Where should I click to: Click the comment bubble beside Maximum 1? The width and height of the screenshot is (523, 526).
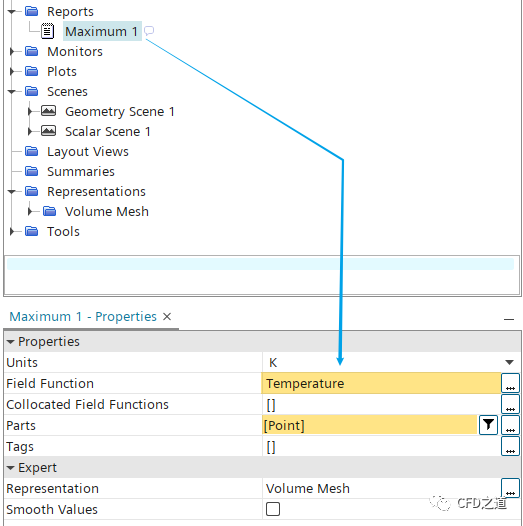pos(149,31)
